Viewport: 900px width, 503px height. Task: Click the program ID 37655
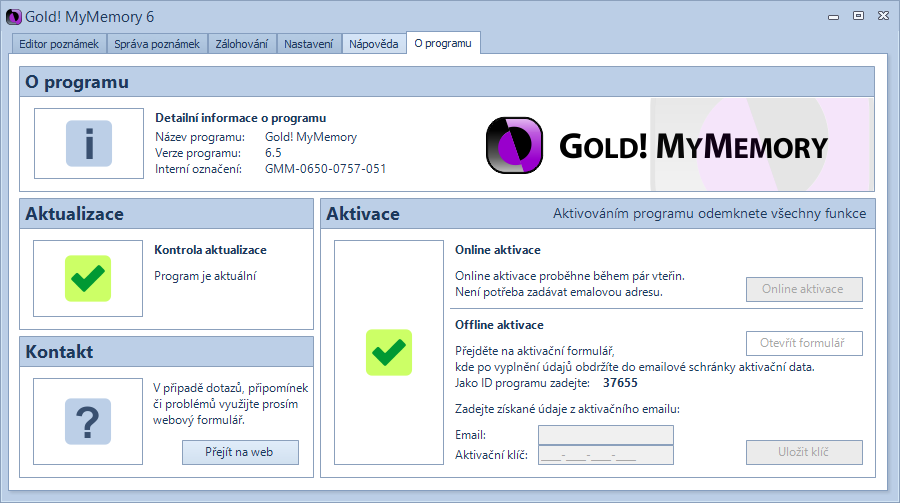[620, 383]
